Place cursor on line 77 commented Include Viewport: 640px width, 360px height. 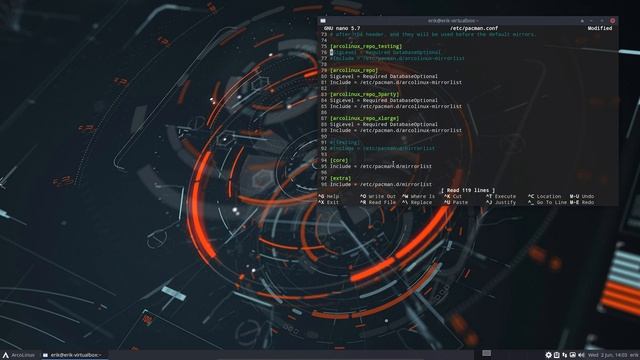point(397,58)
